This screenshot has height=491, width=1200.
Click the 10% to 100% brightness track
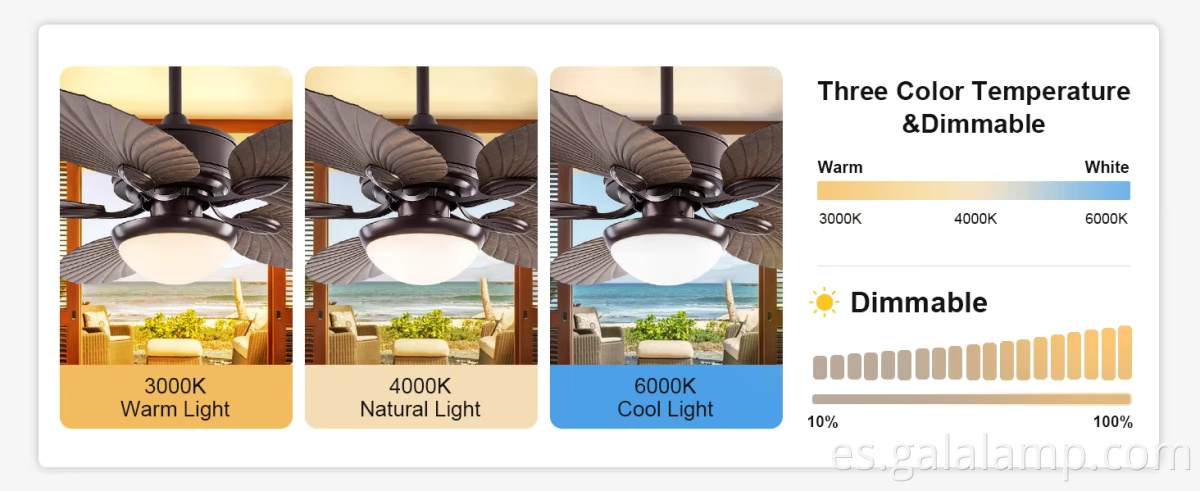point(972,399)
